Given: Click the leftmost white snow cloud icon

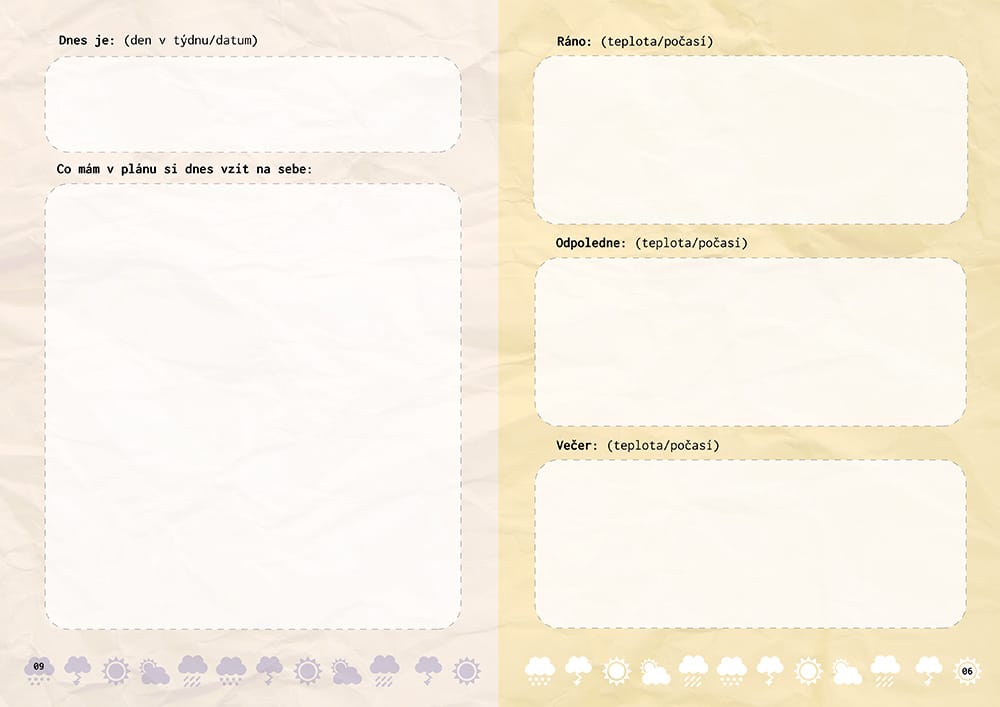Looking at the screenshot, I should click(x=540, y=670).
